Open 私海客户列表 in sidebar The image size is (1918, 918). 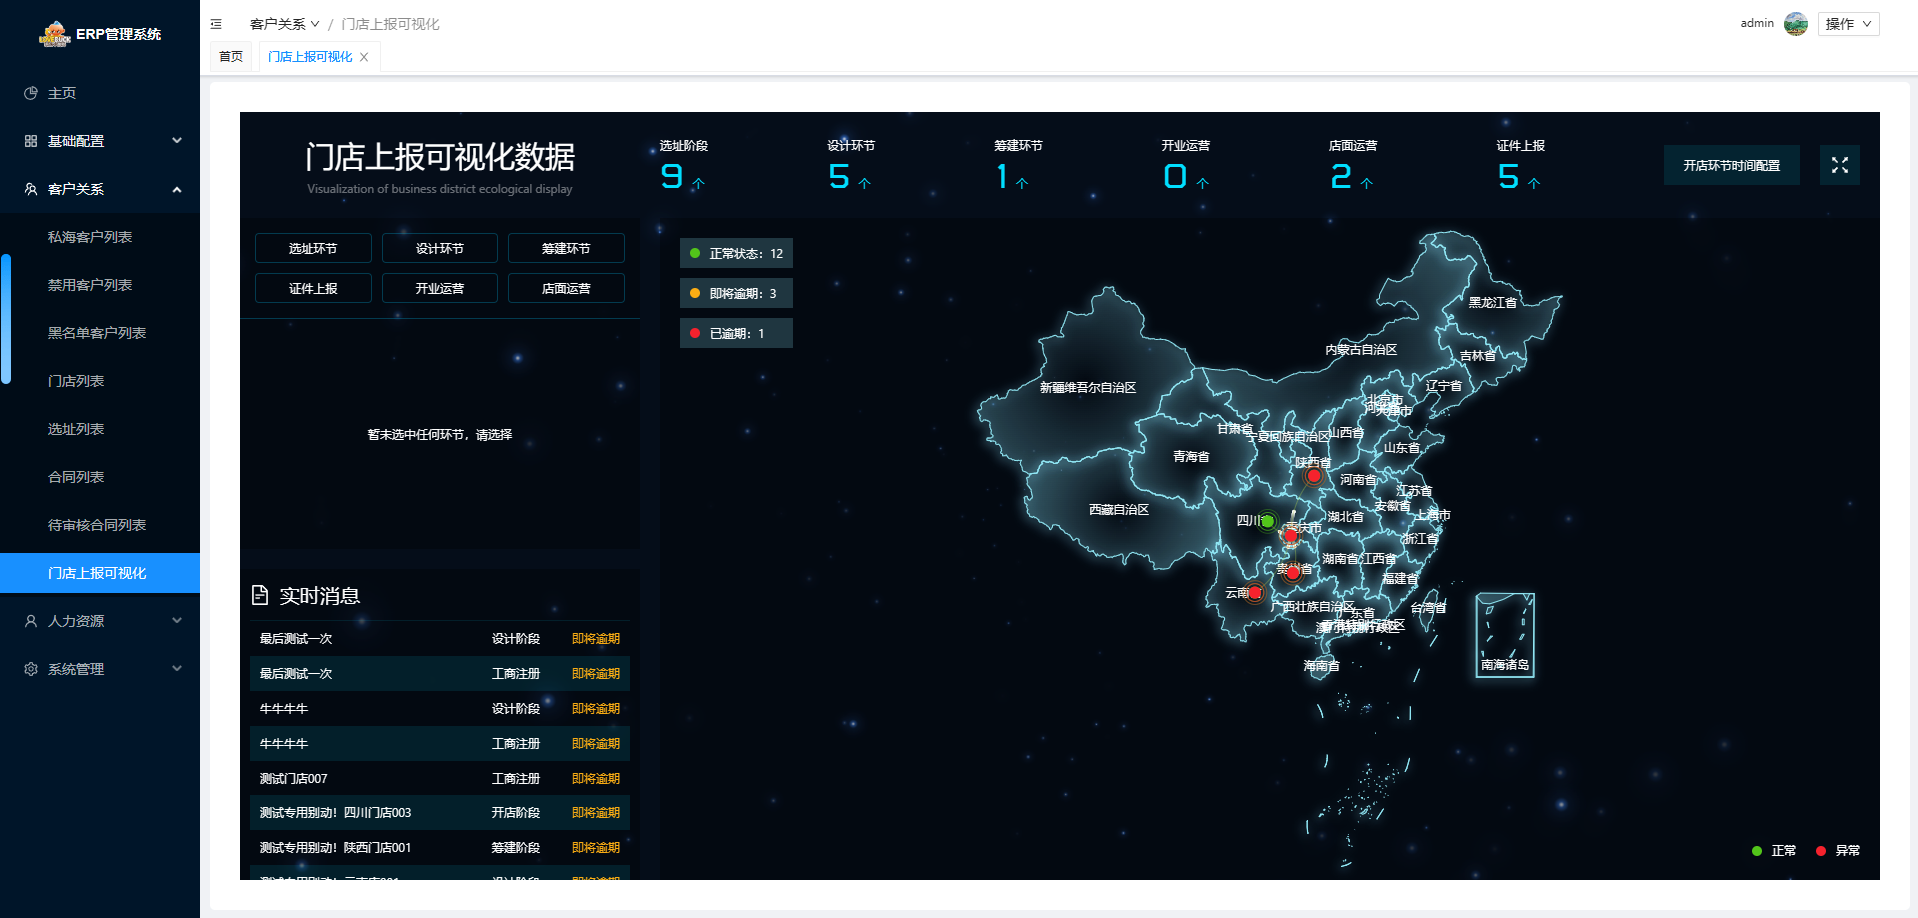pos(90,237)
